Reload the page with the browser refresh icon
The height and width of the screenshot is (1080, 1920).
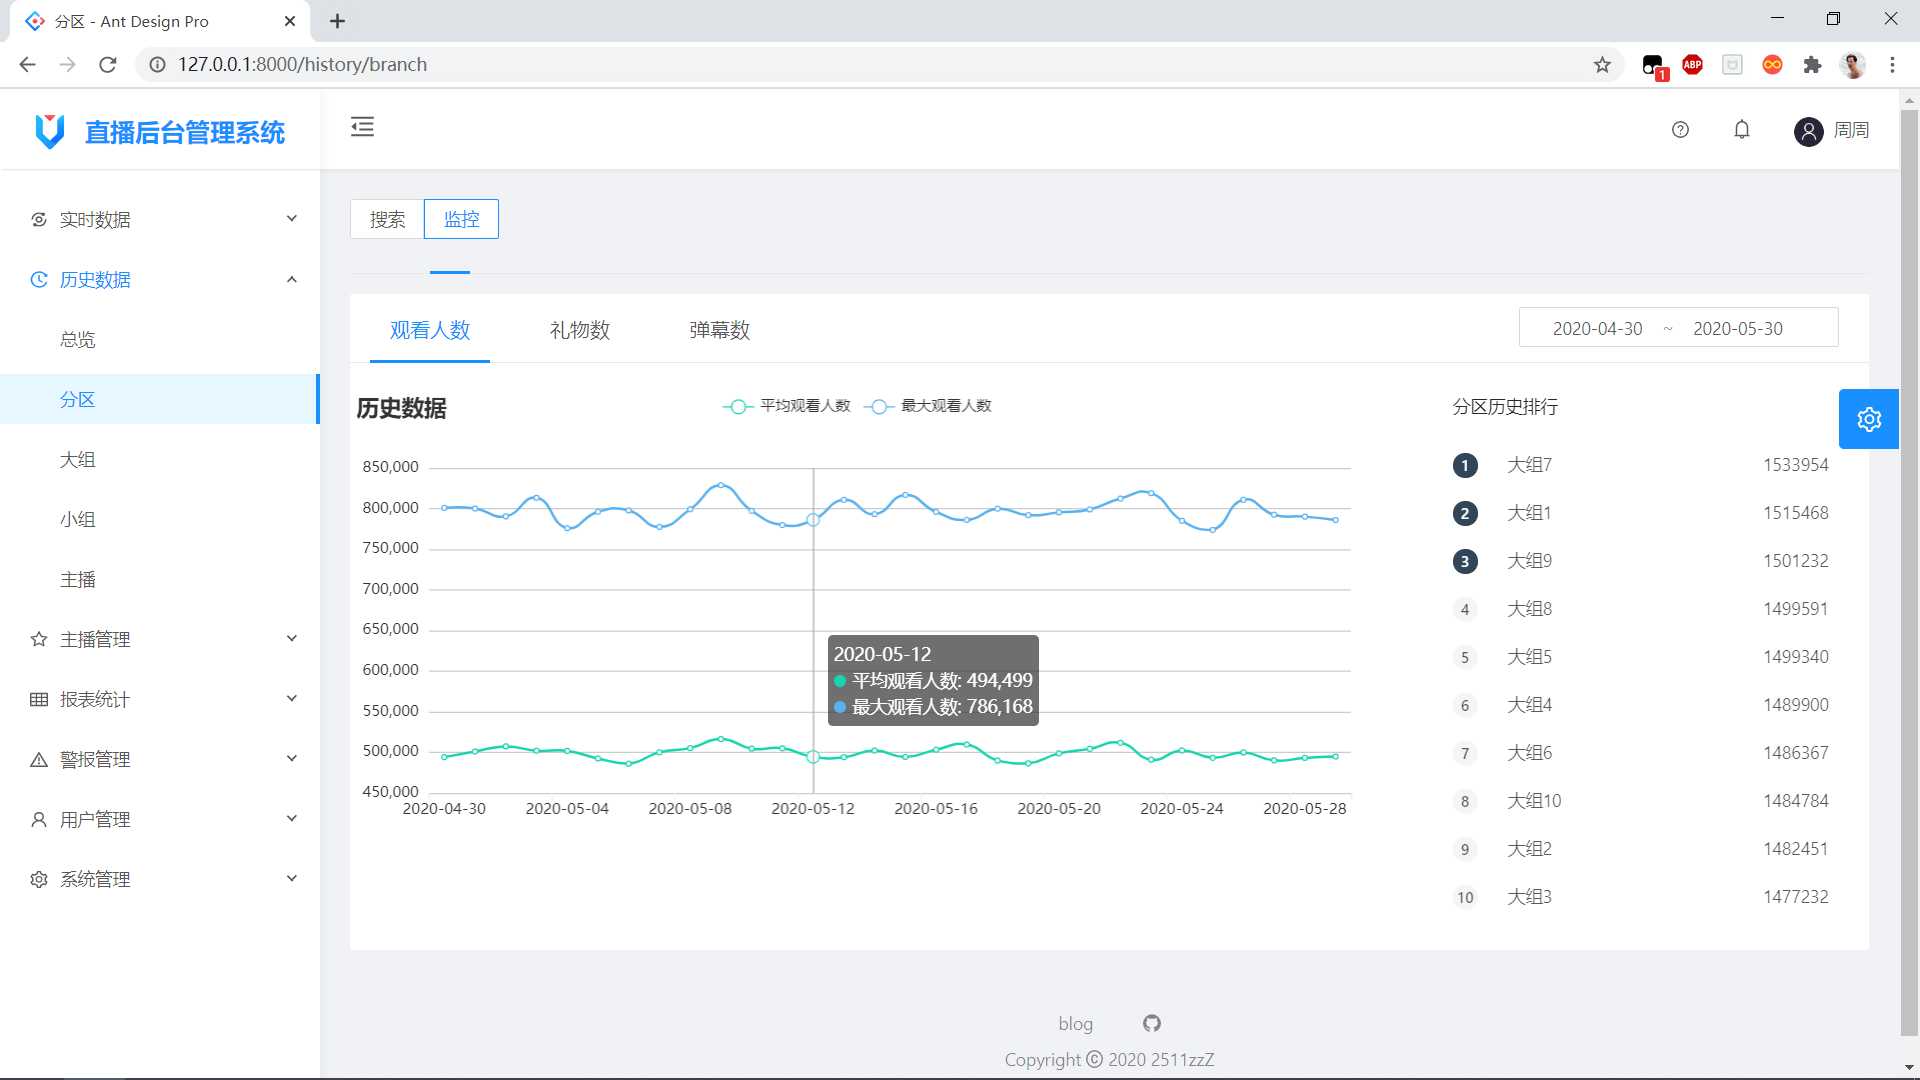click(x=108, y=65)
